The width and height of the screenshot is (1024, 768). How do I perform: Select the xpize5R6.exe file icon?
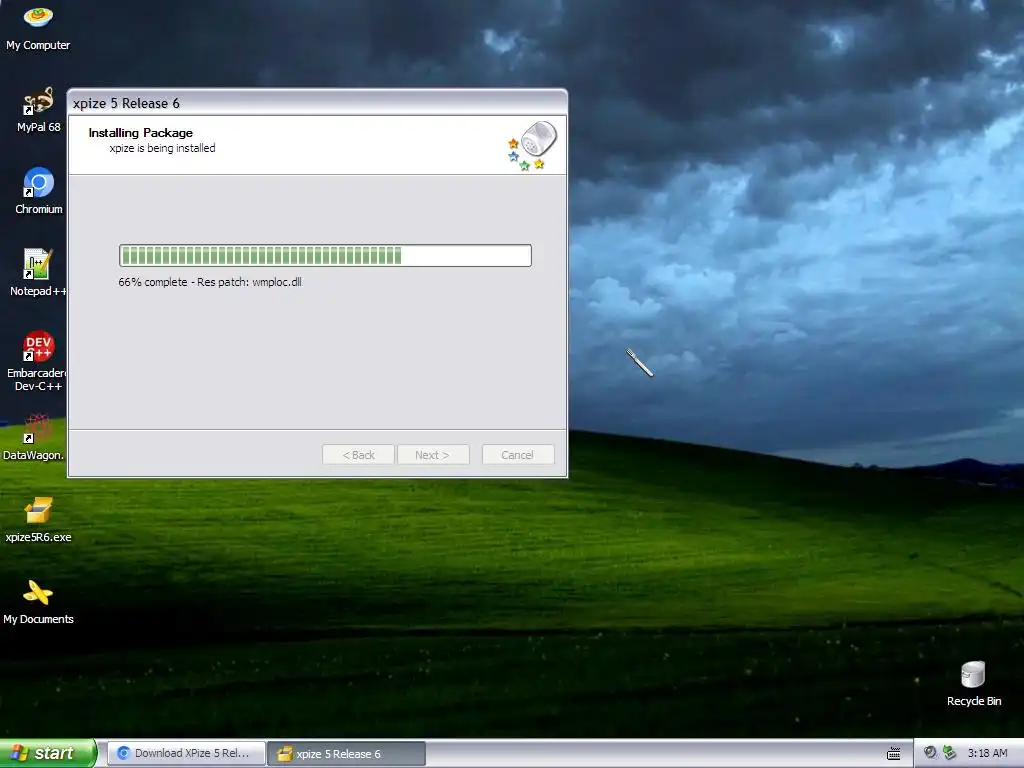pyautogui.click(x=38, y=520)
